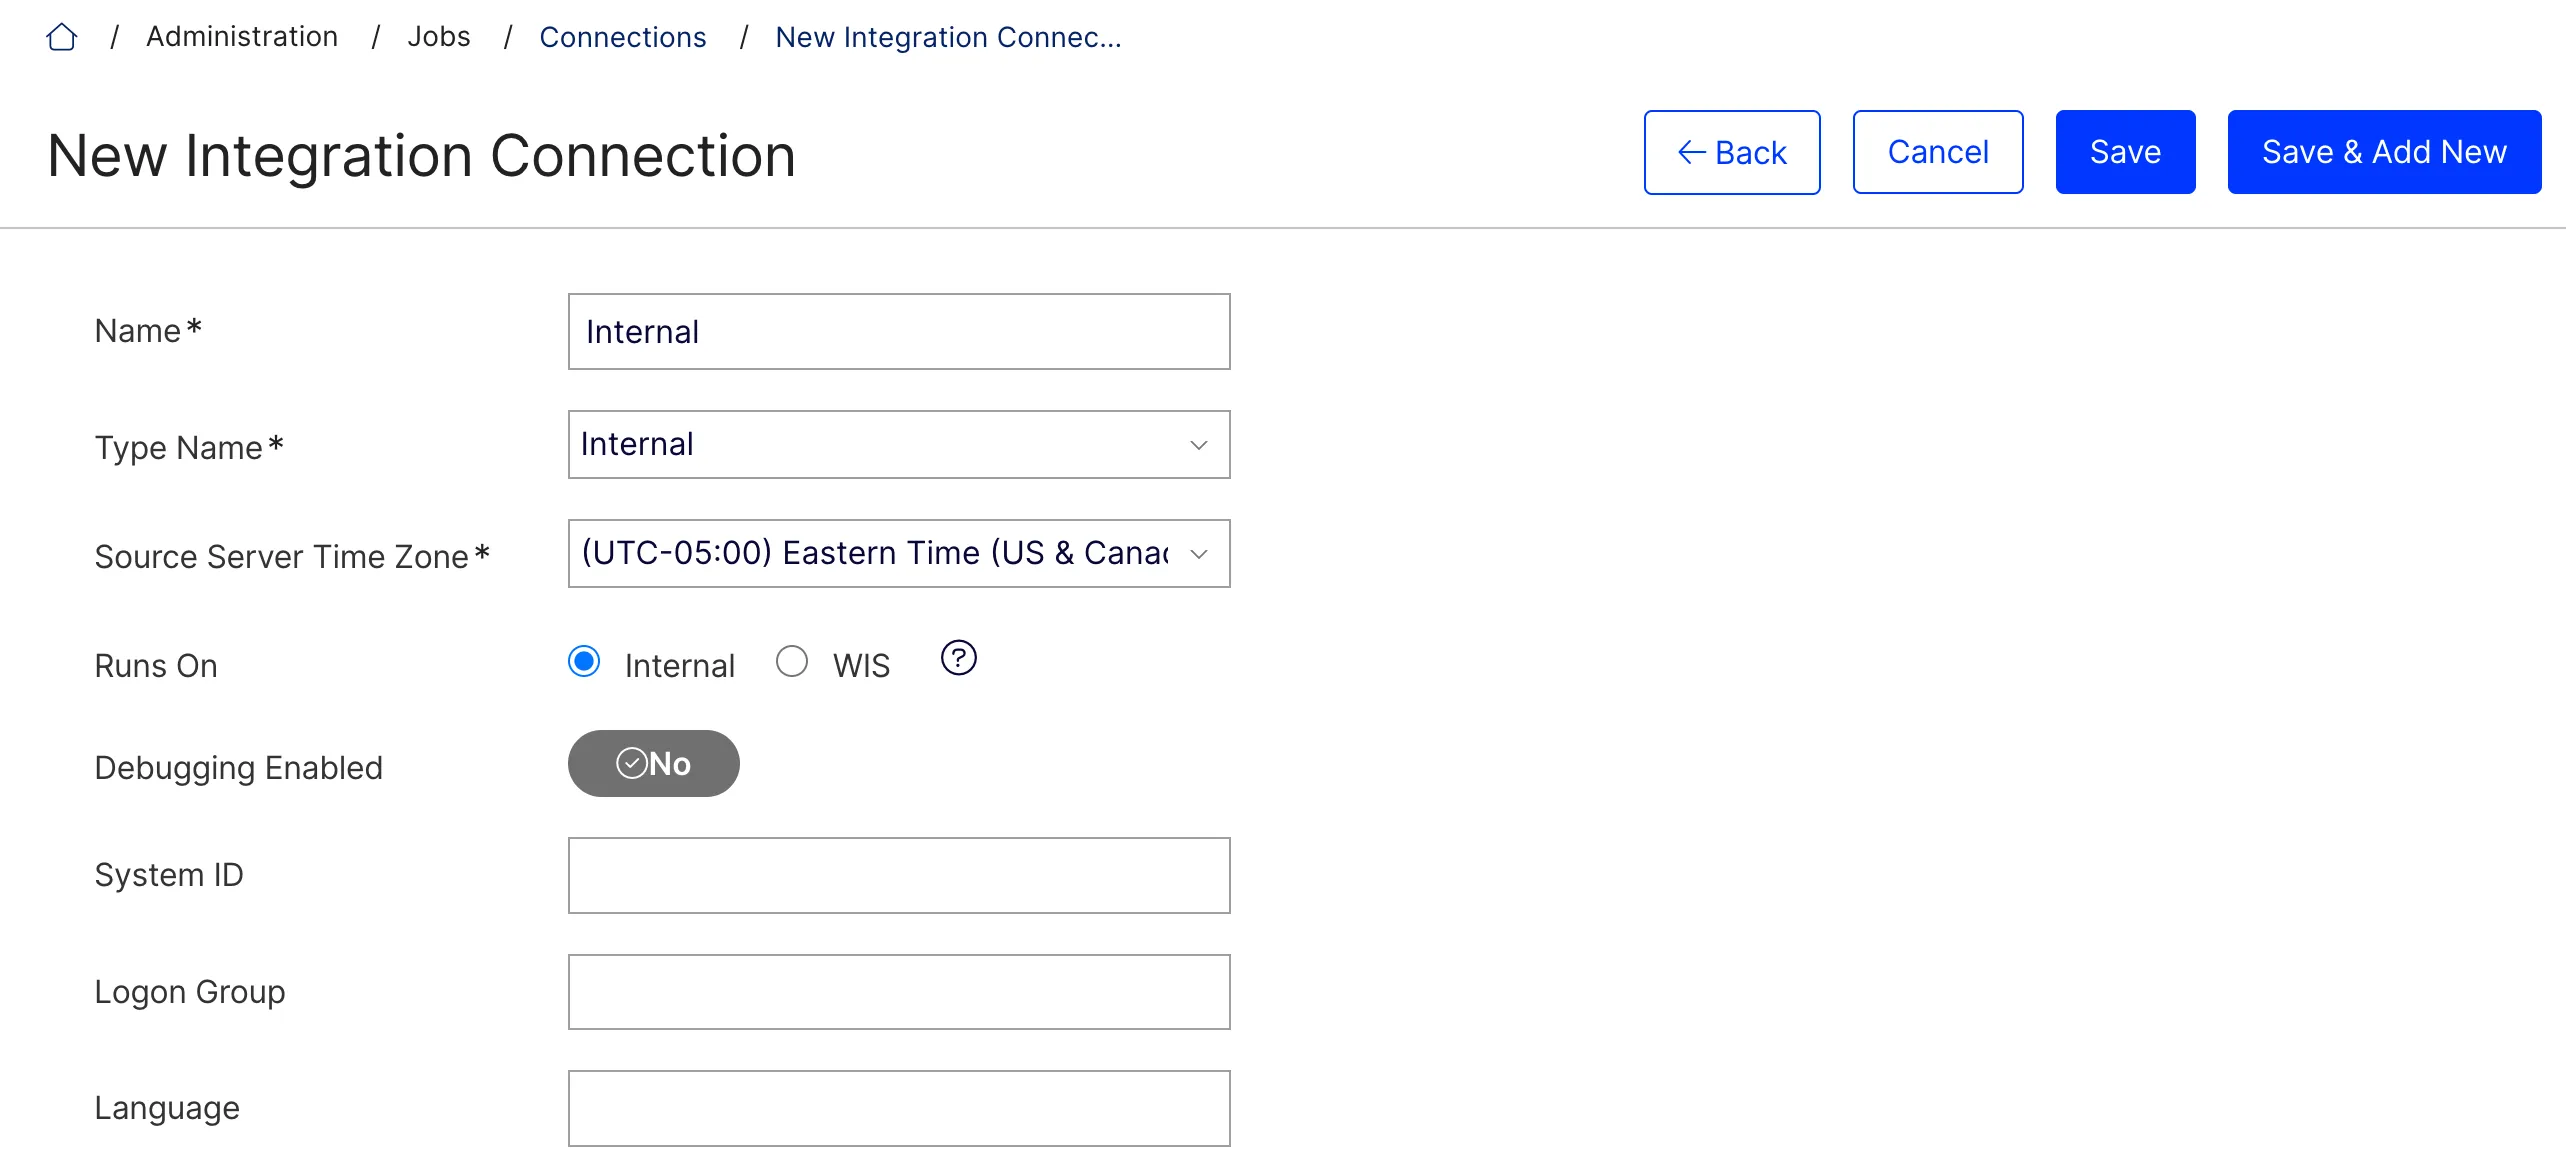
Task: Click the Save button
Action: coord(2125,152)
